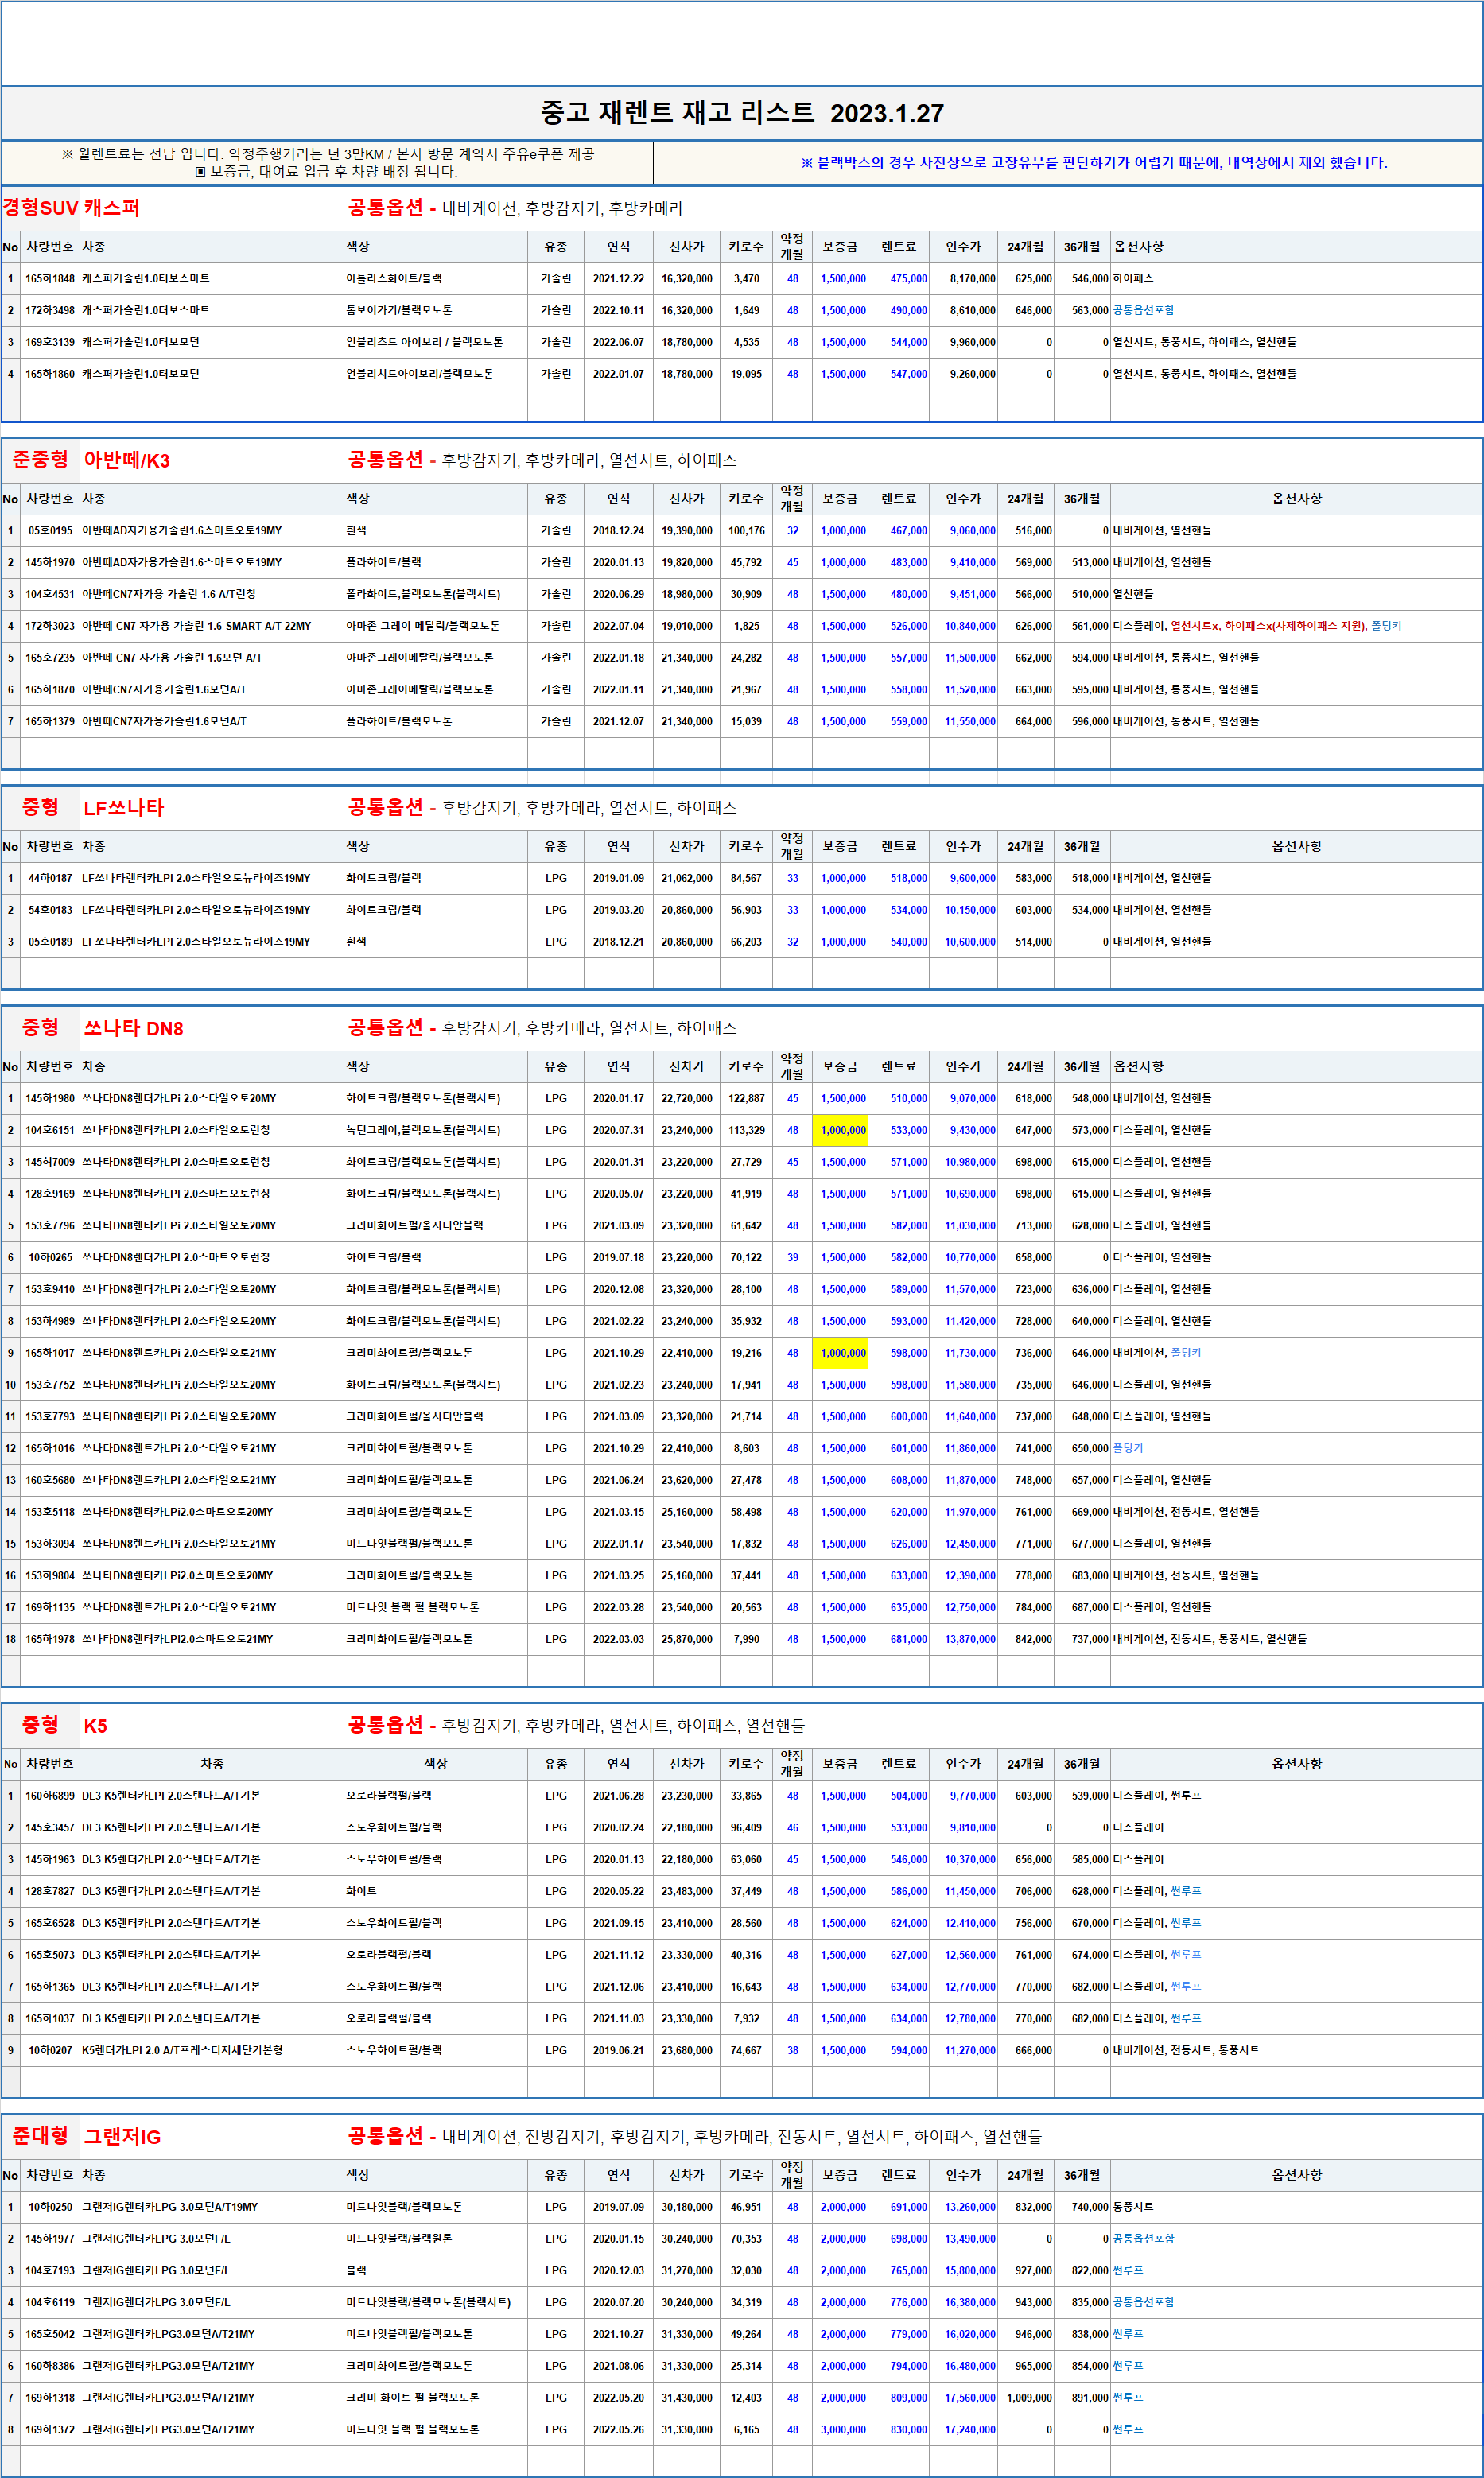Click vehicle number "165하1848"

click(x=50, y=279)
